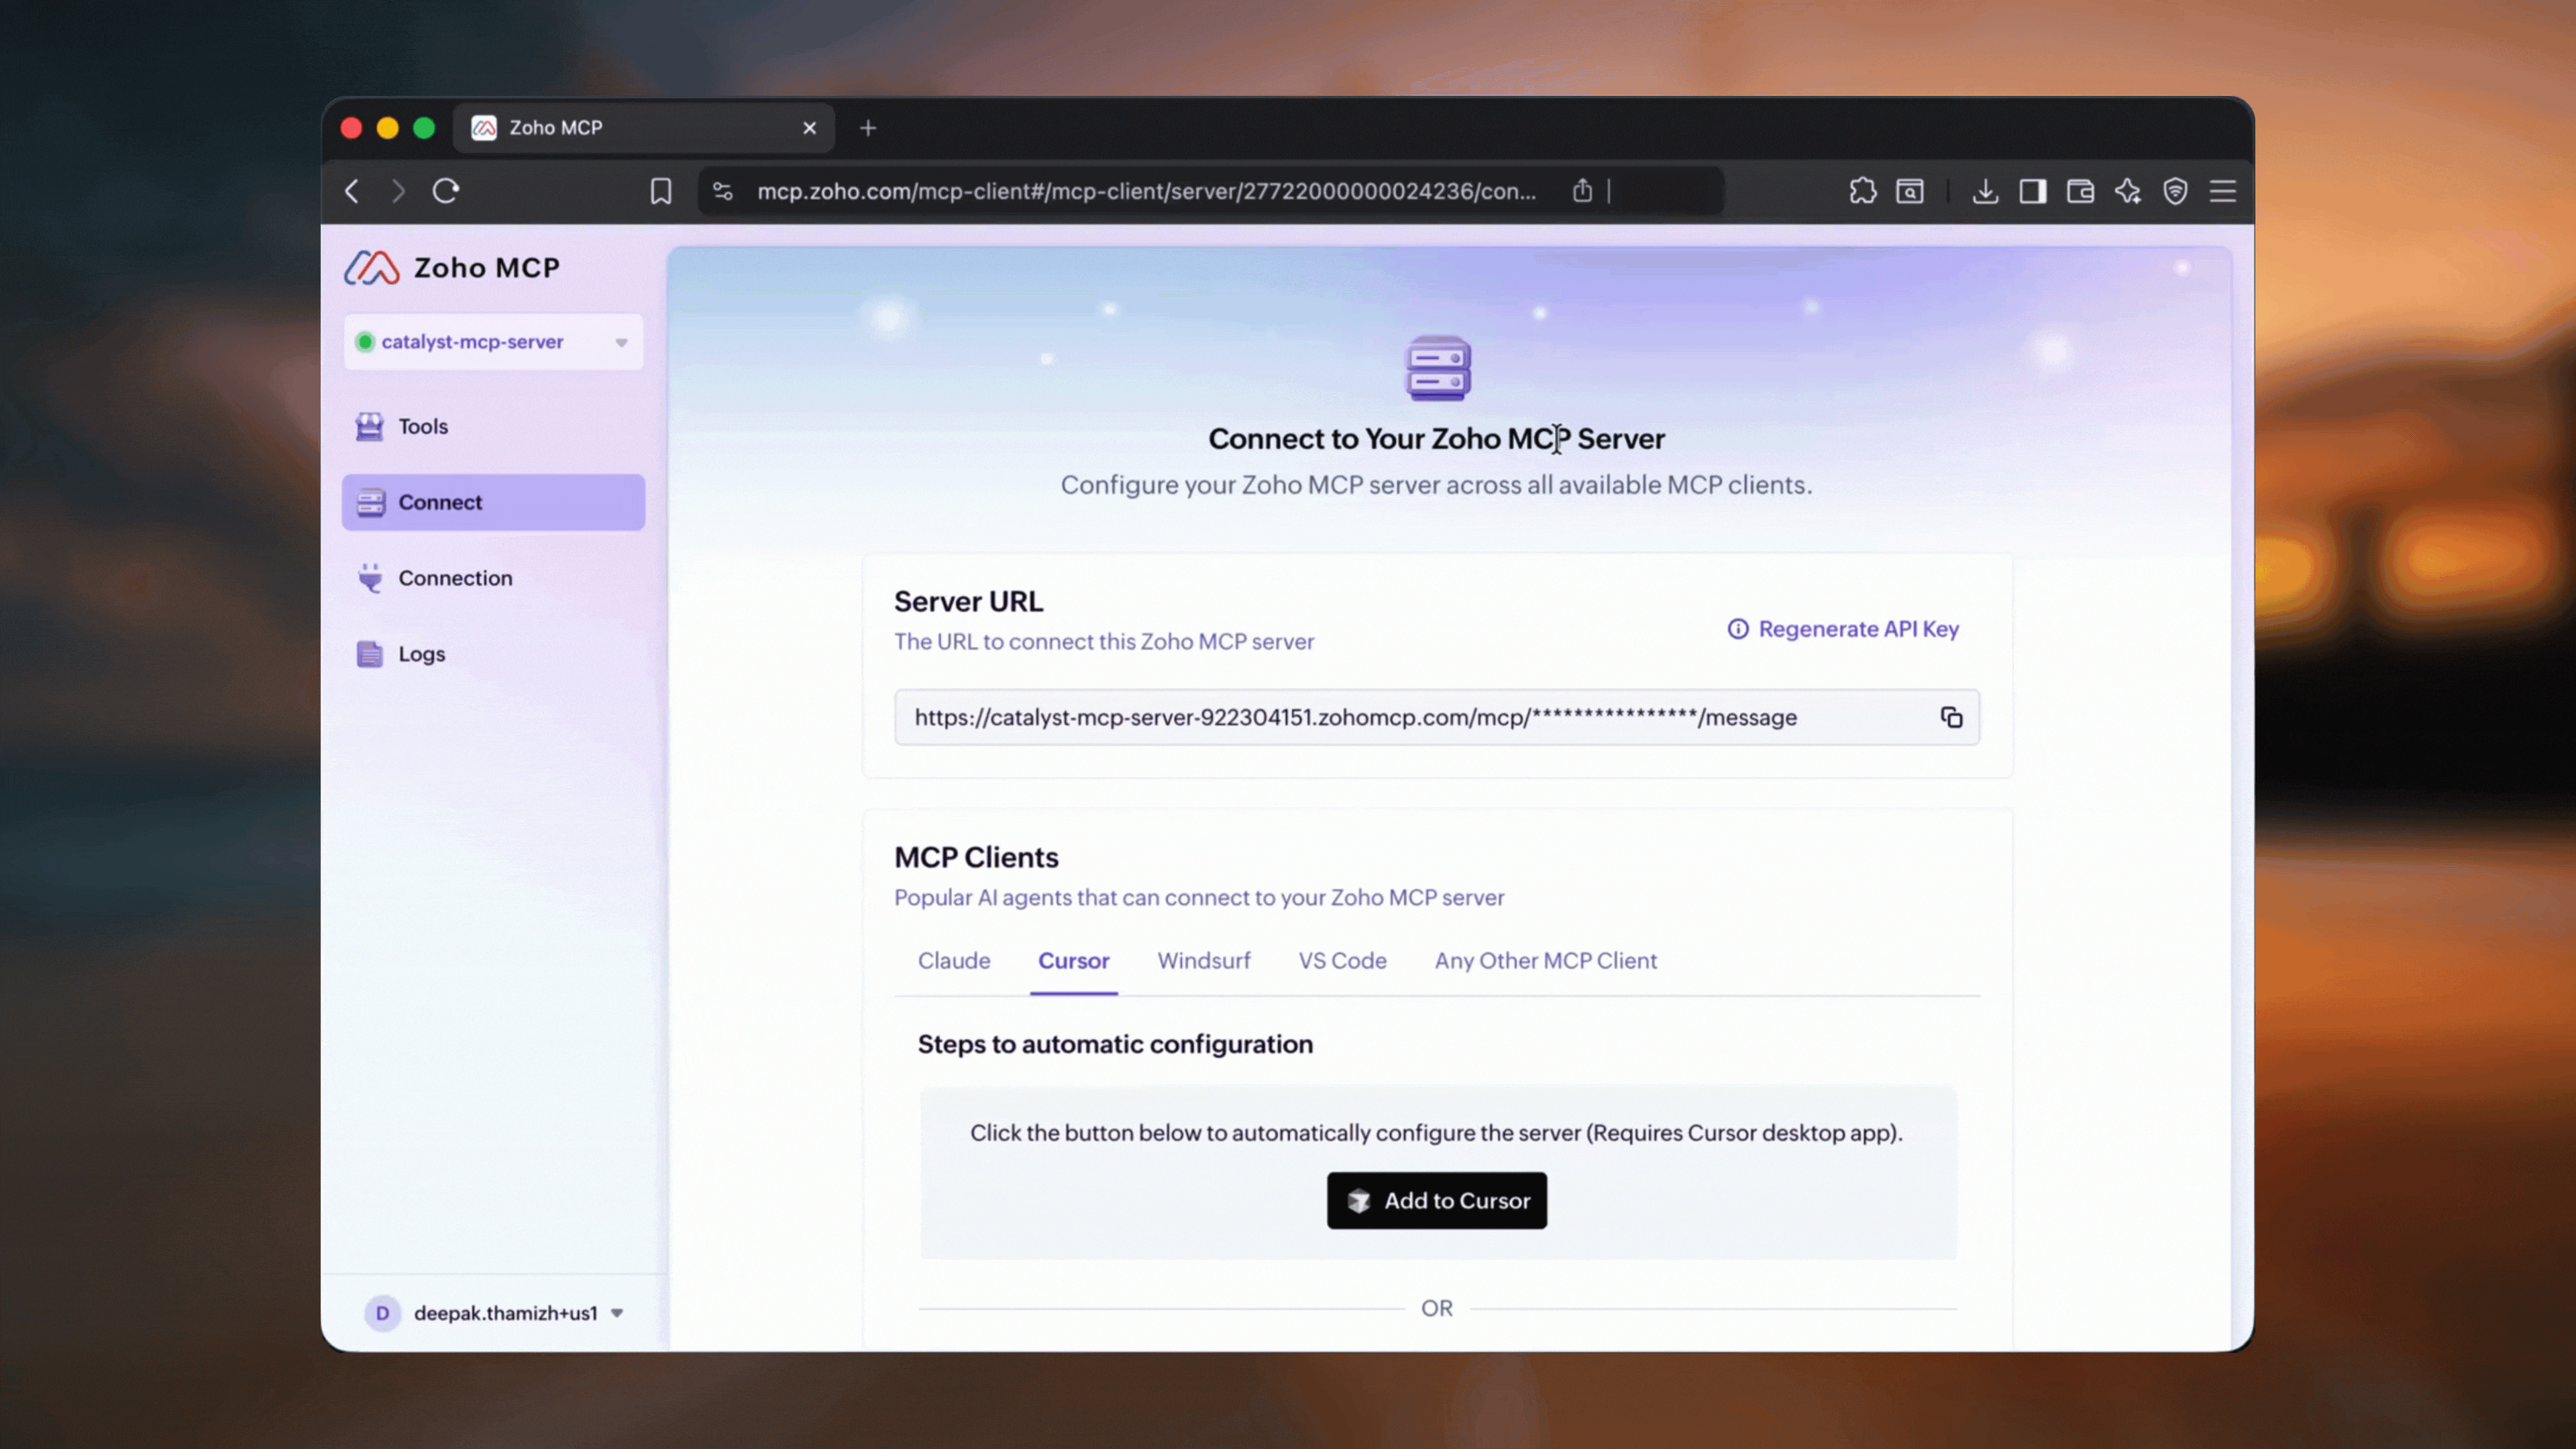Image resolution: width=2576 pixels, height=1449 pixels.
Task: Click the 'Requires Cursor desktop app' instruction text
Action: coord(1436,1133)
